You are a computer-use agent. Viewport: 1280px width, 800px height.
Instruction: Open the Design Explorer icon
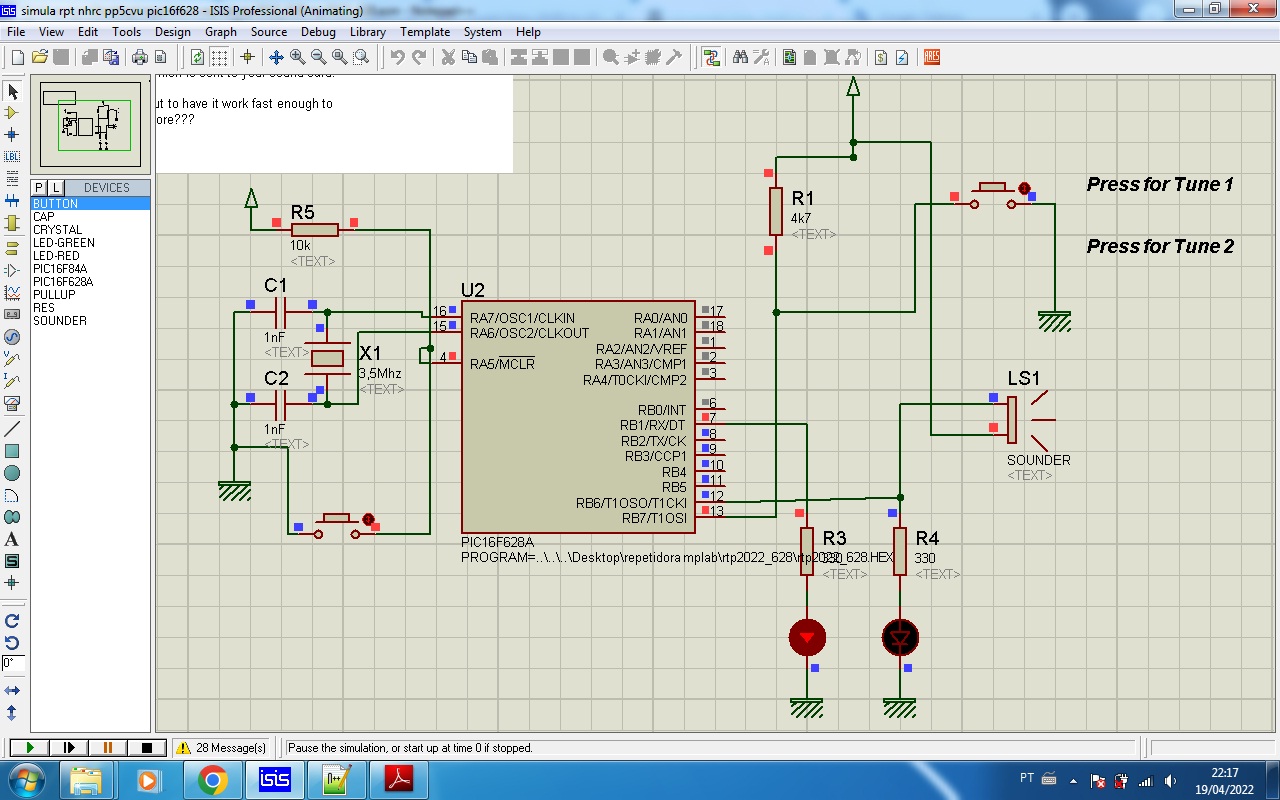tap(790, 57)
